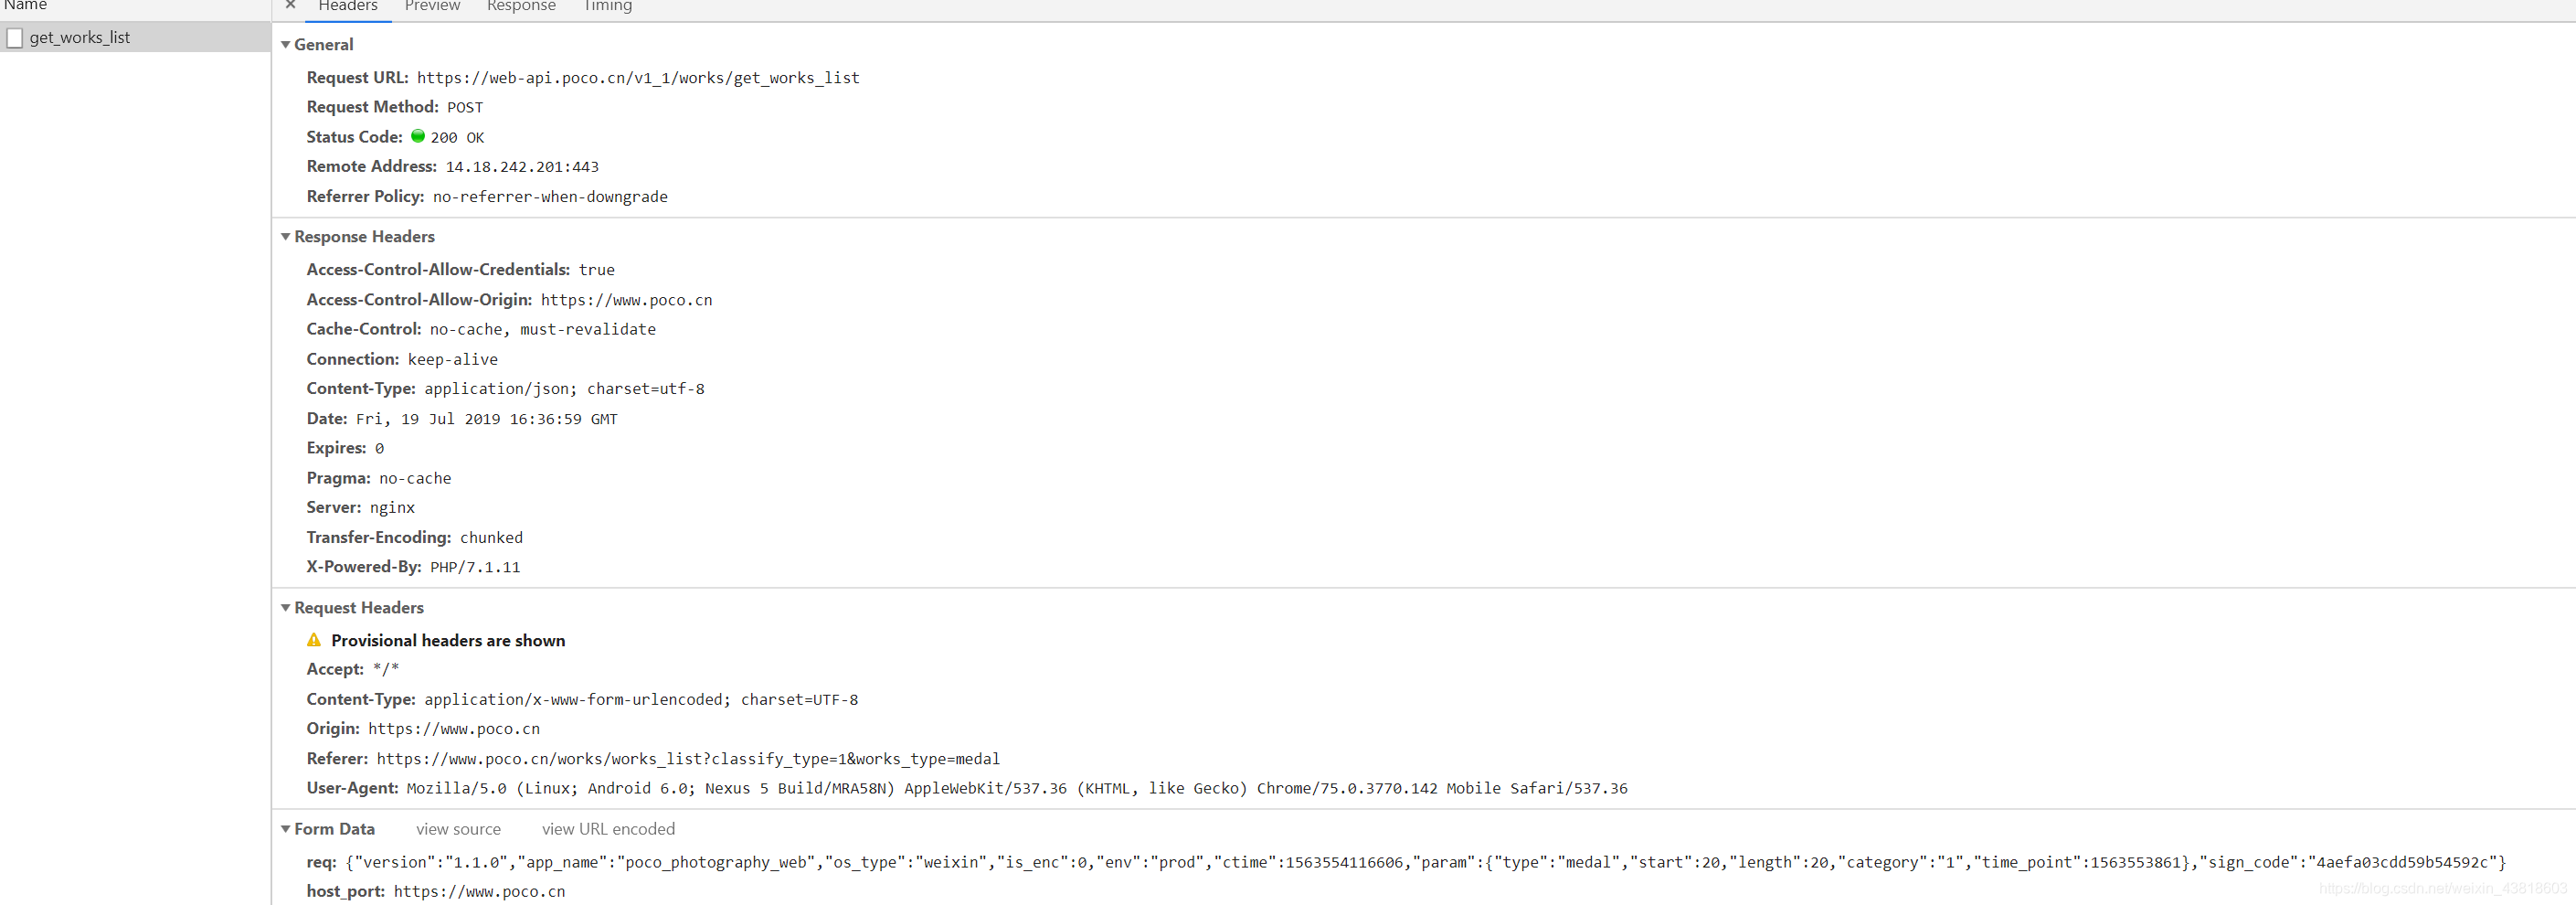Click the green status code indicator
The image size is (2576, 905).
tap(418, 136)
